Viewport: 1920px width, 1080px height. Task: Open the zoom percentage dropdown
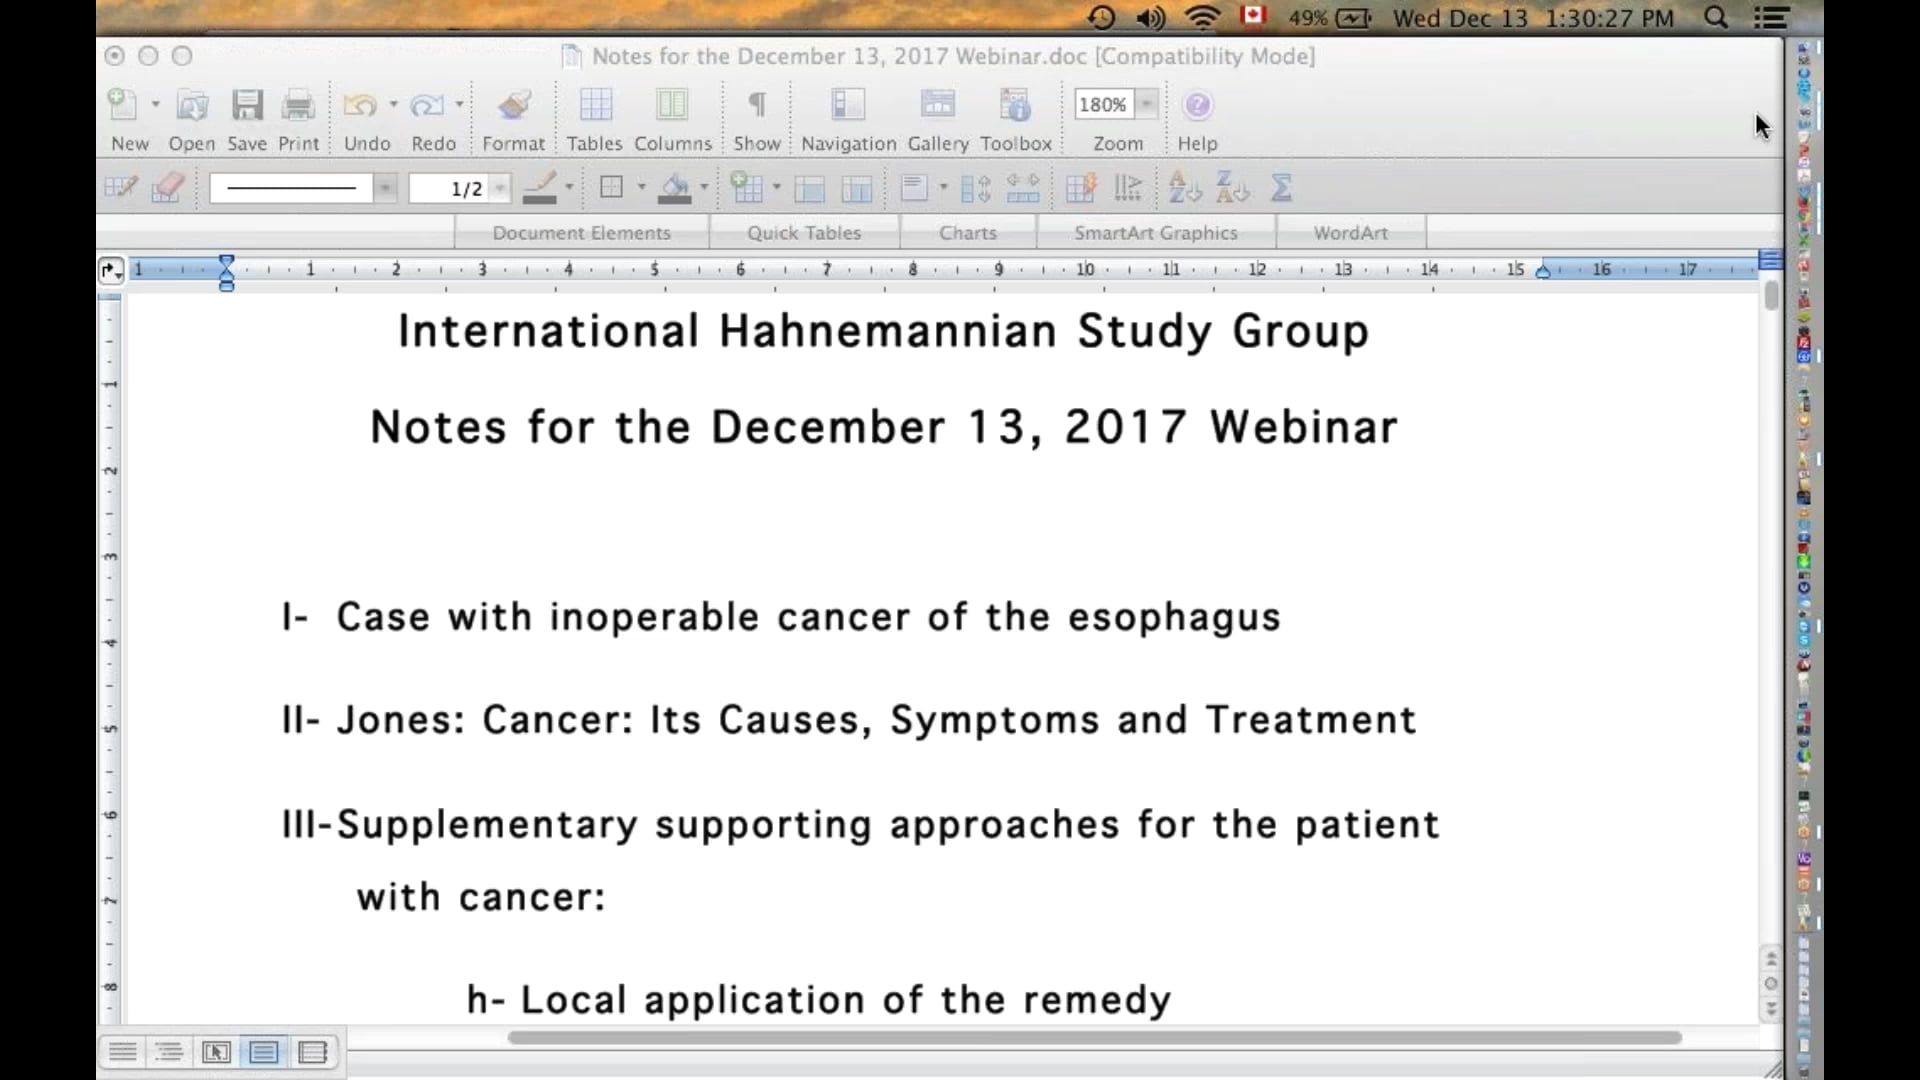click(1148, 104)
